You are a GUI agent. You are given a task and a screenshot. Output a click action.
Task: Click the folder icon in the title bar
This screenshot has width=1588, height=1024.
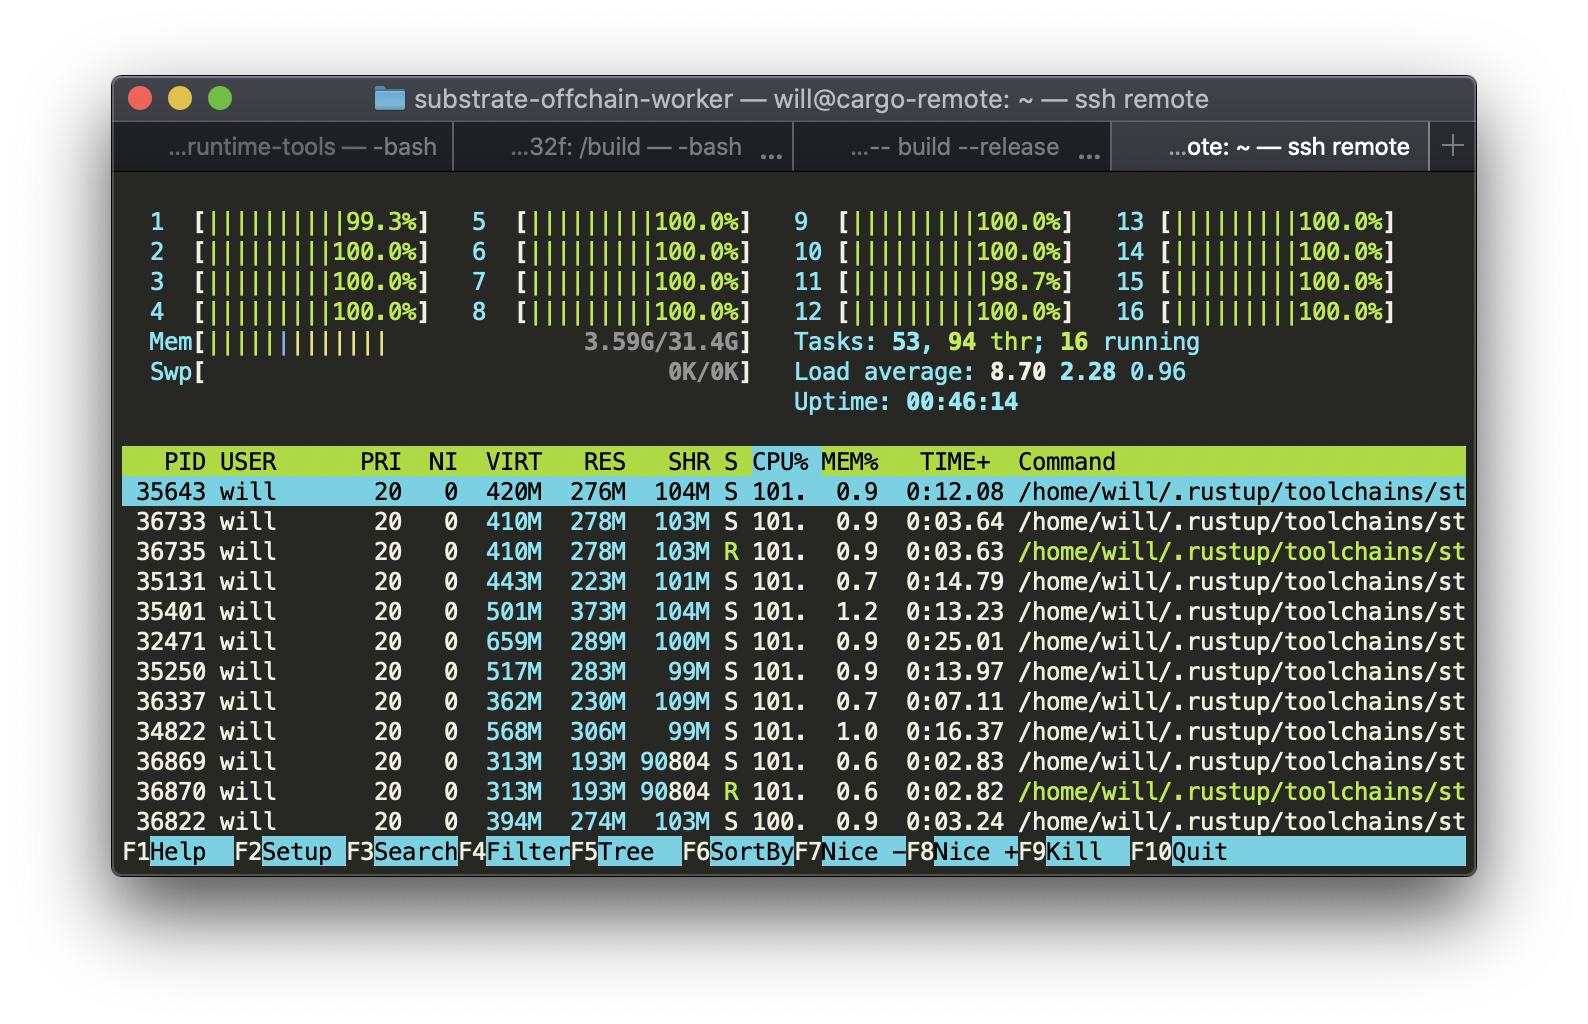(389, 98)
